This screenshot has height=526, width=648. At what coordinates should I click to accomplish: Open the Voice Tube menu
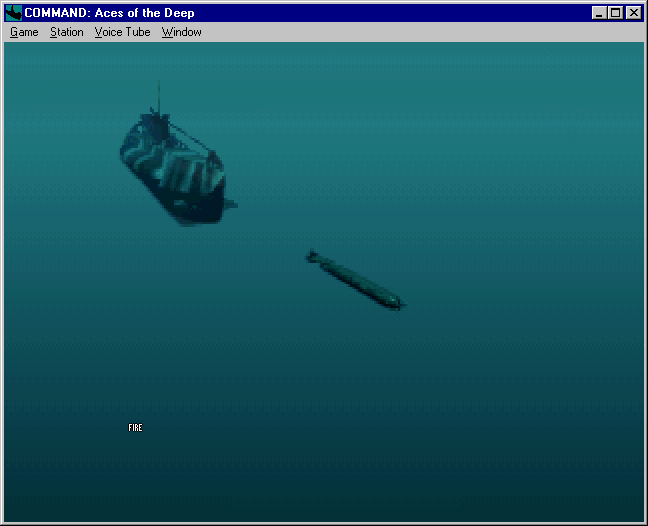122,32
